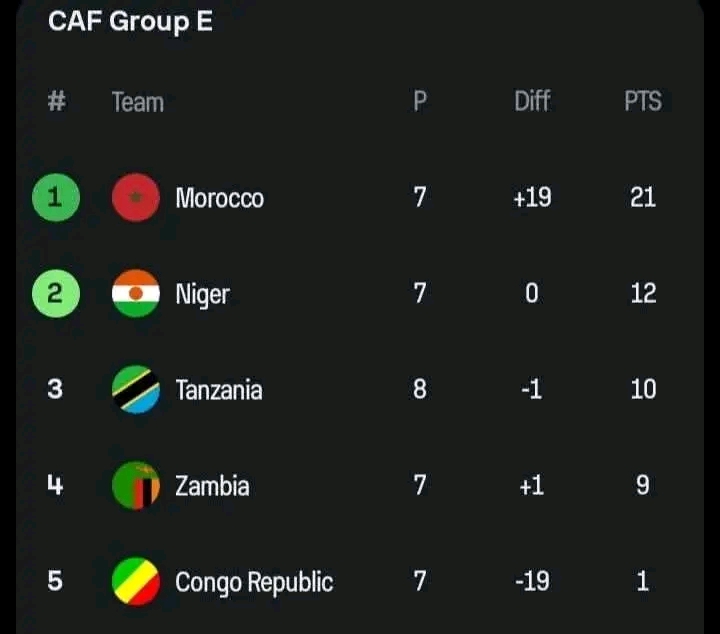Click the Niger flag icon

coord(136,293)
